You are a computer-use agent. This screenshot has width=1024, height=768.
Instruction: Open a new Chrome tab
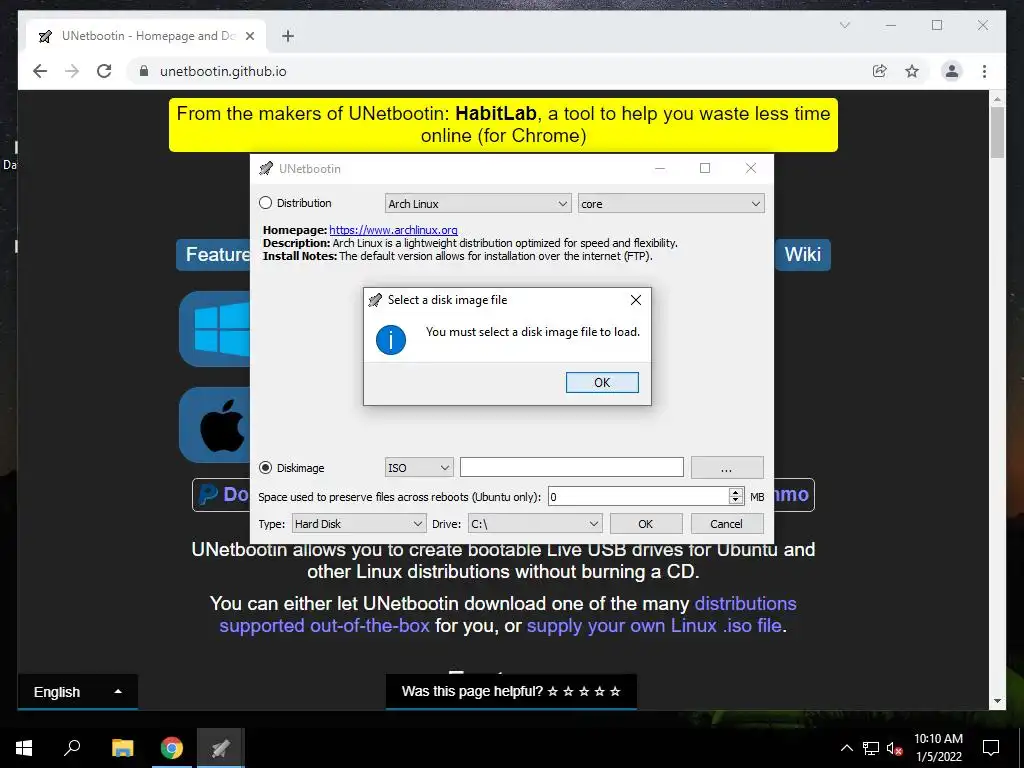point(288,36)
